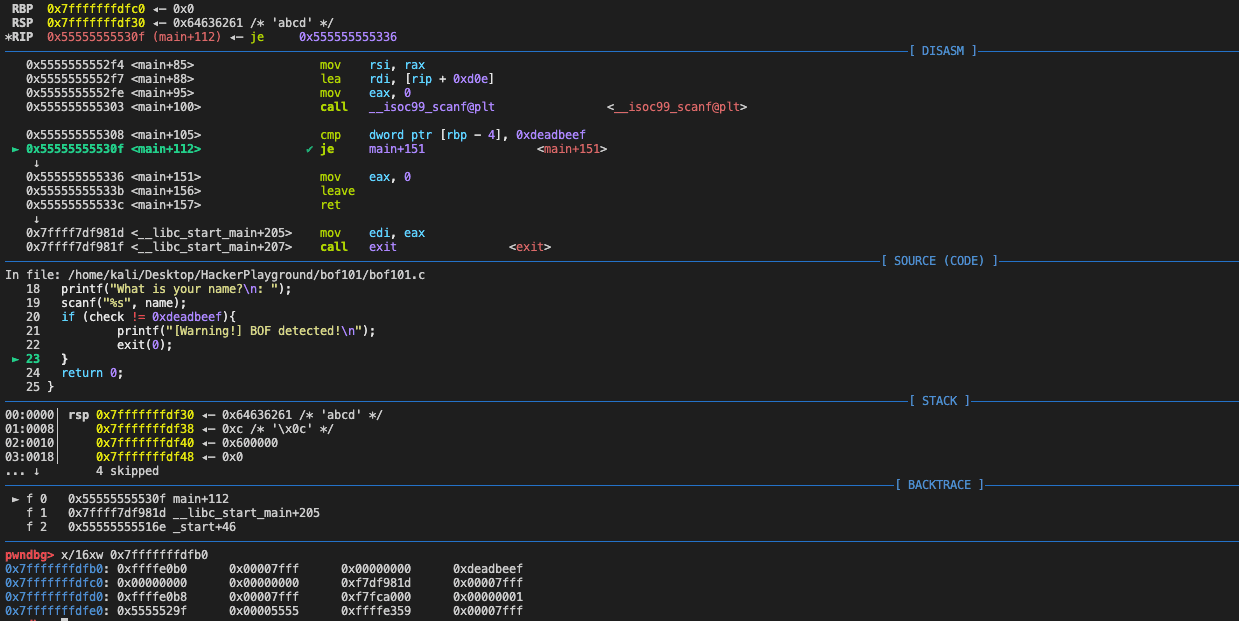Expand the '4 skipped' stack entries row
Viewport: 1239px width, 621px height.
127,471
